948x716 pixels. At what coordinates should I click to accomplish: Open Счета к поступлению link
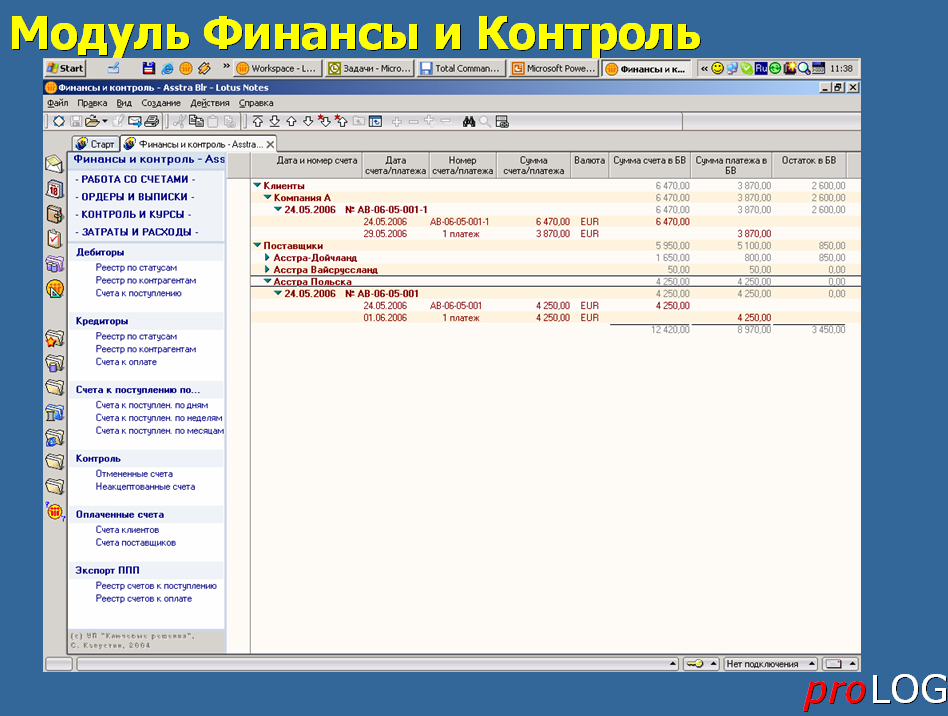point(138,293)
